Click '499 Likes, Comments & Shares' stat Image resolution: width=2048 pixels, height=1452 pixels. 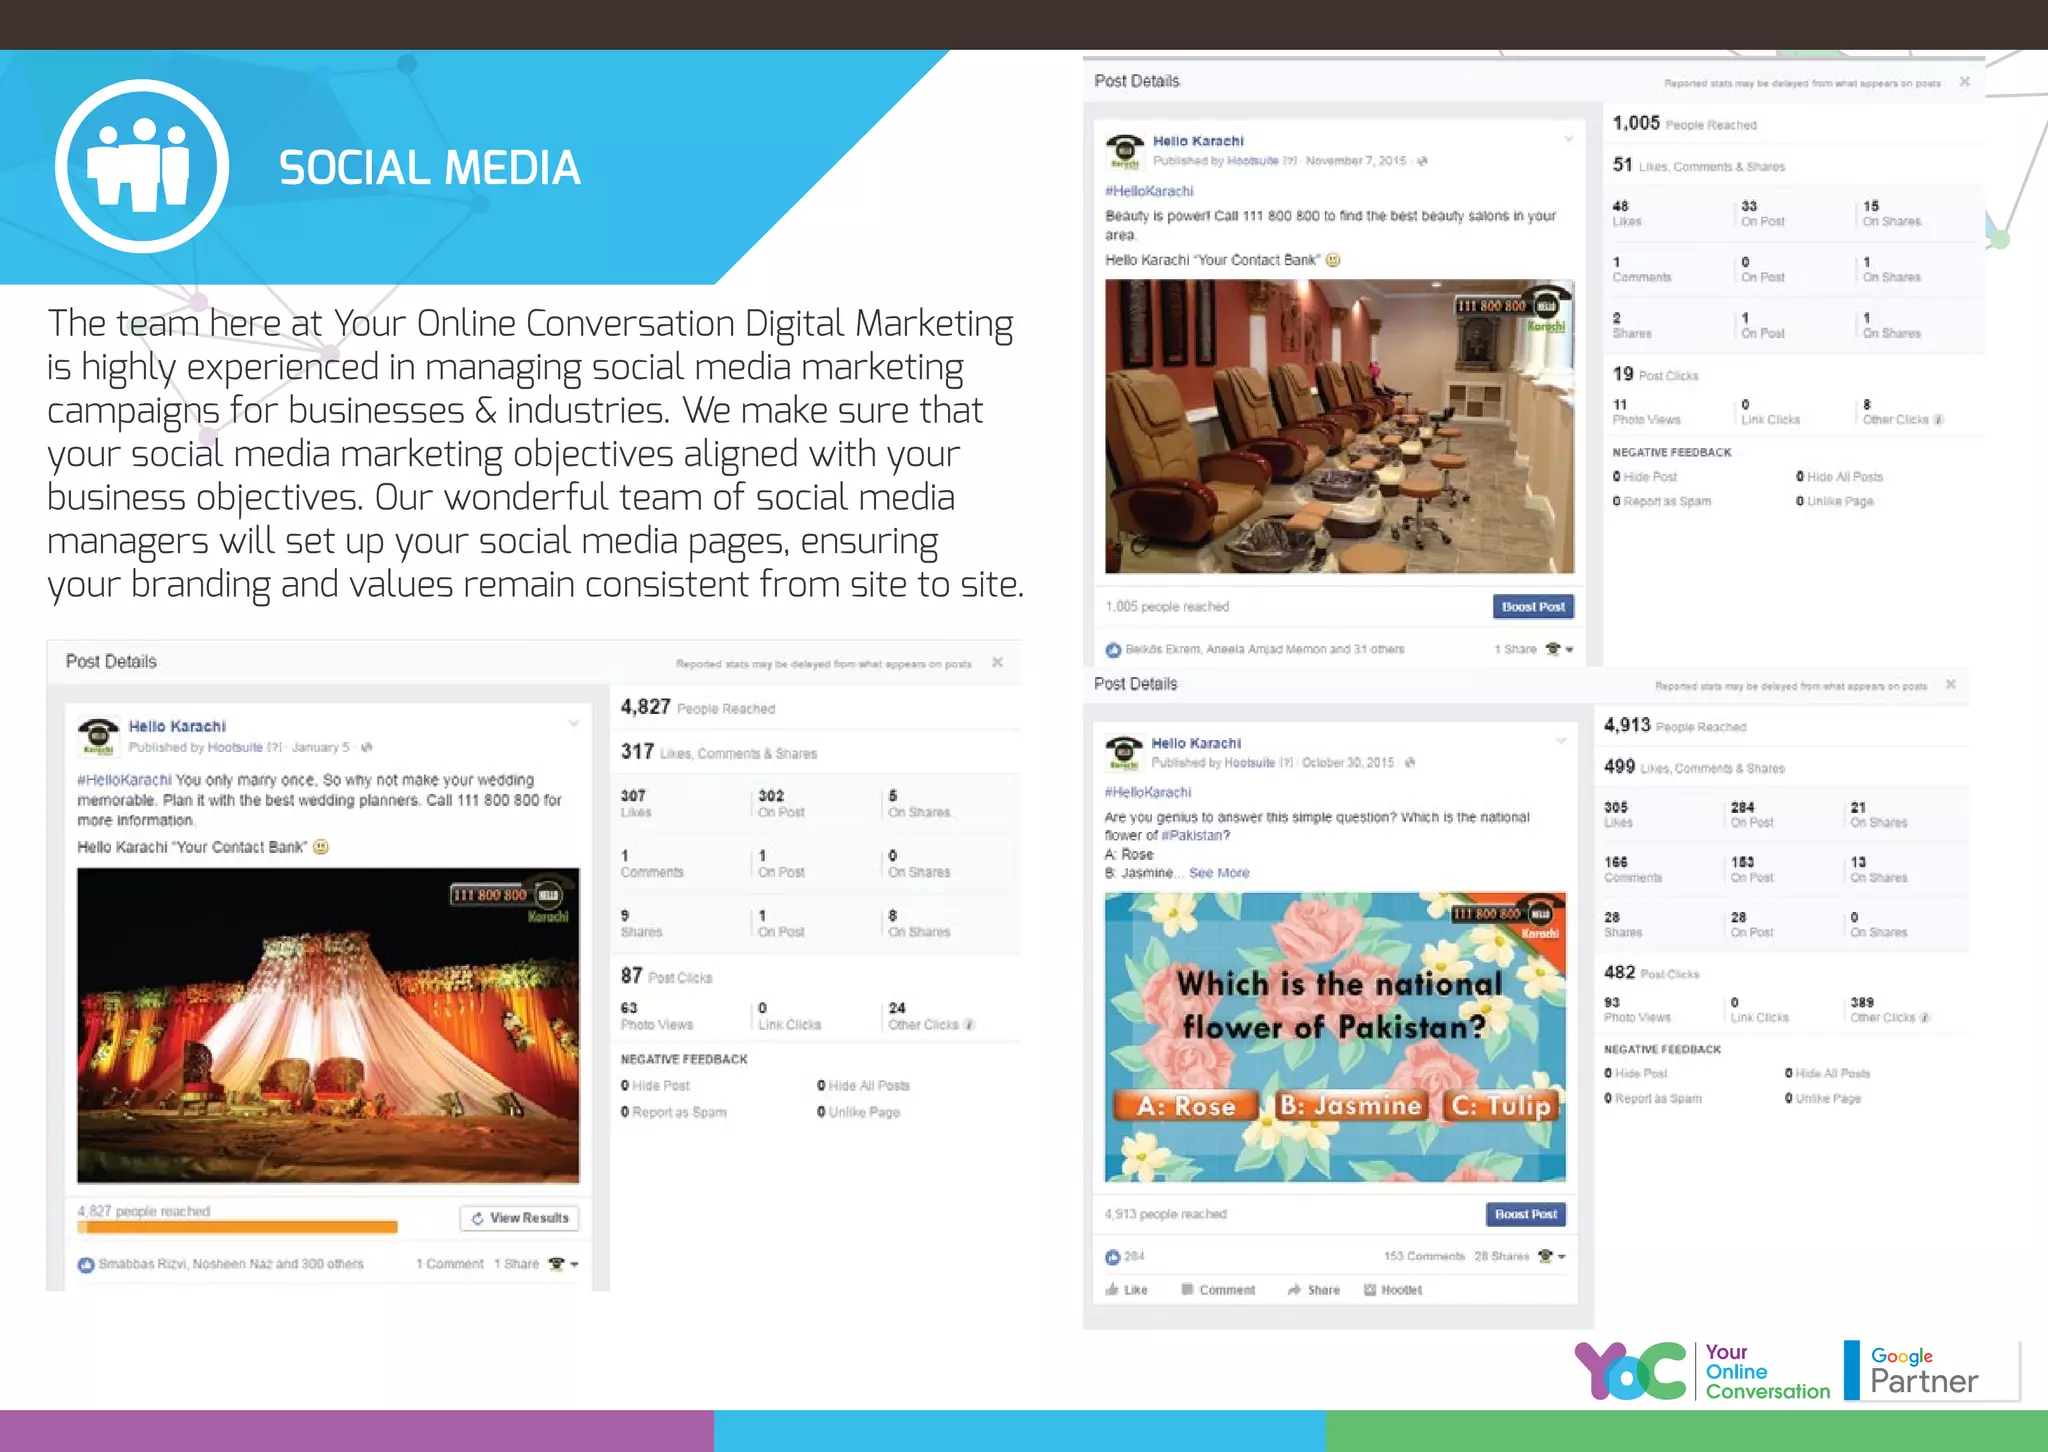pyautogui.click(x=1694, y=767)
